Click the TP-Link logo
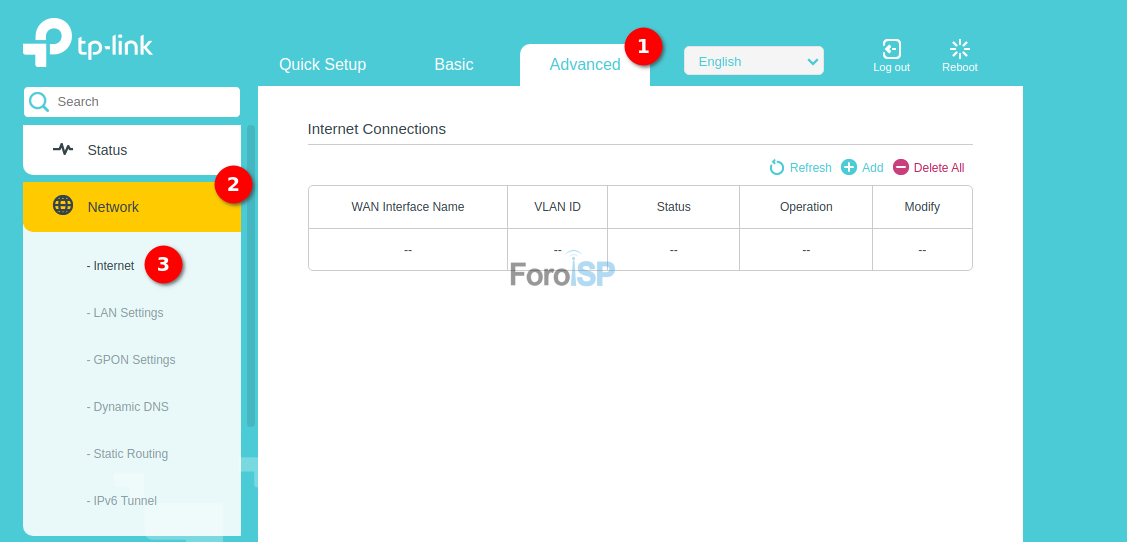Image resolution: width=1127 pixels, height=542 pixels. click(x=88, y=43)
